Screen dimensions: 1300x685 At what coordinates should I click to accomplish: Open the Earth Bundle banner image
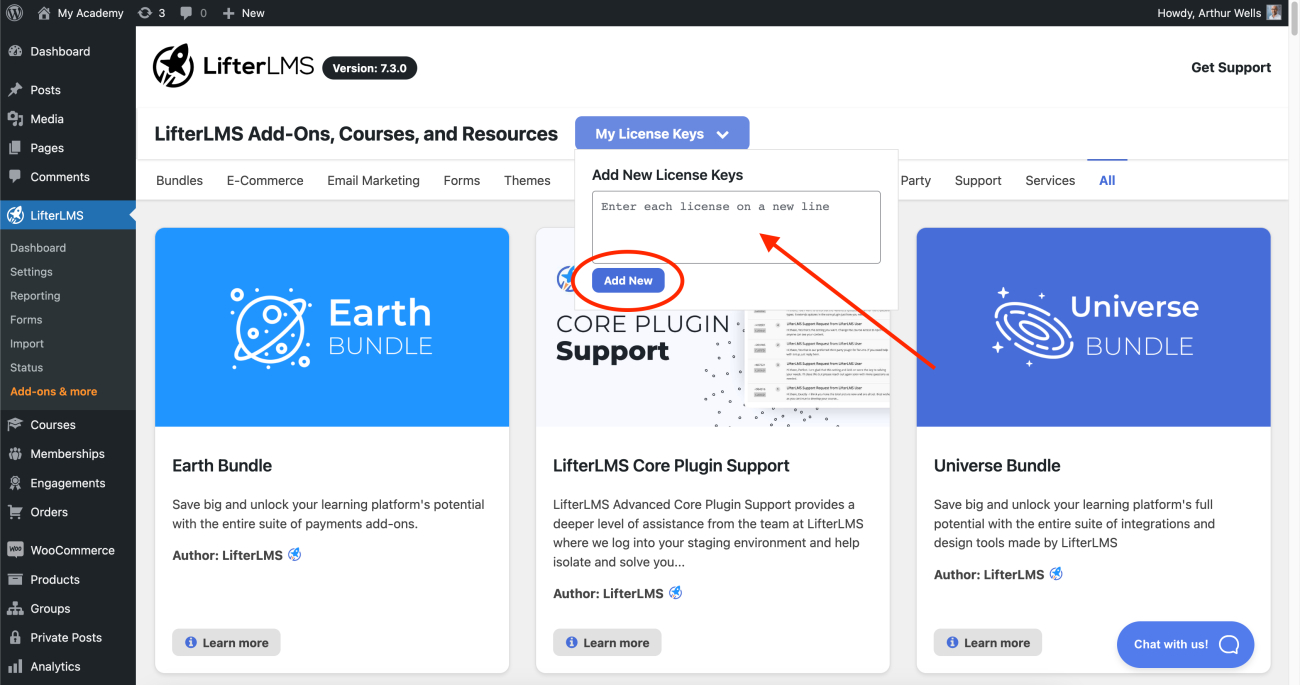(332, 327)
